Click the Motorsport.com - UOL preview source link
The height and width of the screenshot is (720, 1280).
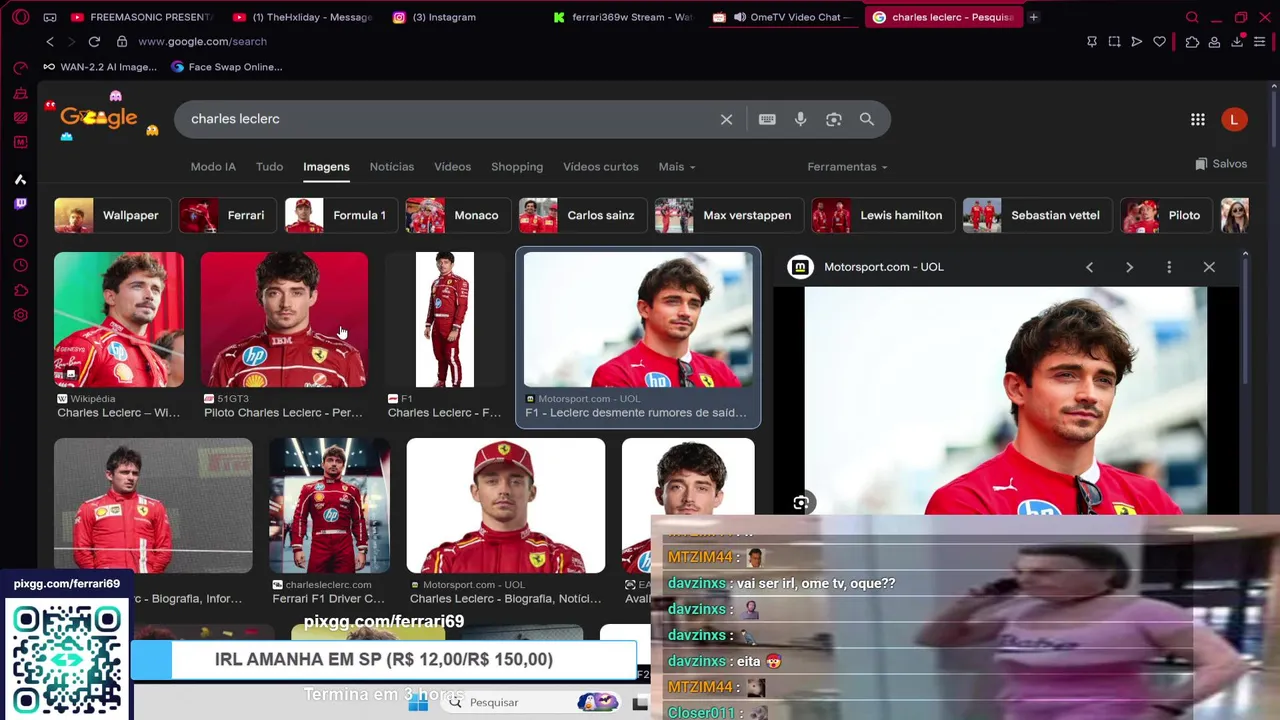(x=883, y=267)
